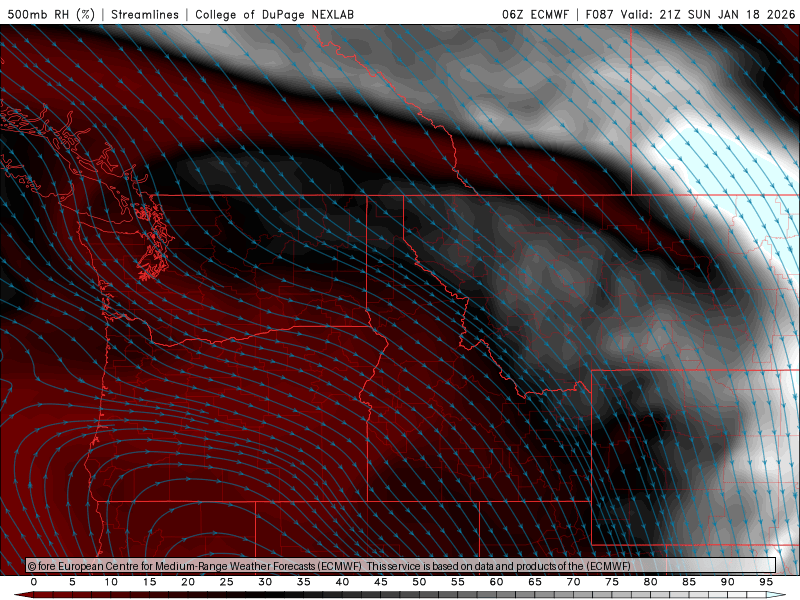This screenshot has width=800, height=600.
Task: Select the "10" color scale label
Action: [x=111, y=582]
